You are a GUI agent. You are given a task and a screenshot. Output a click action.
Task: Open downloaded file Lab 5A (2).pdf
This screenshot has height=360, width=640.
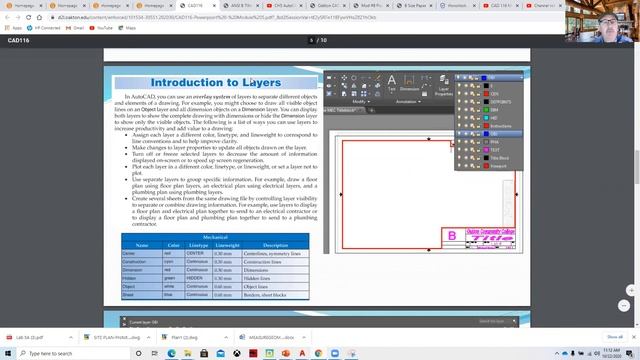[x=30, y=338]
